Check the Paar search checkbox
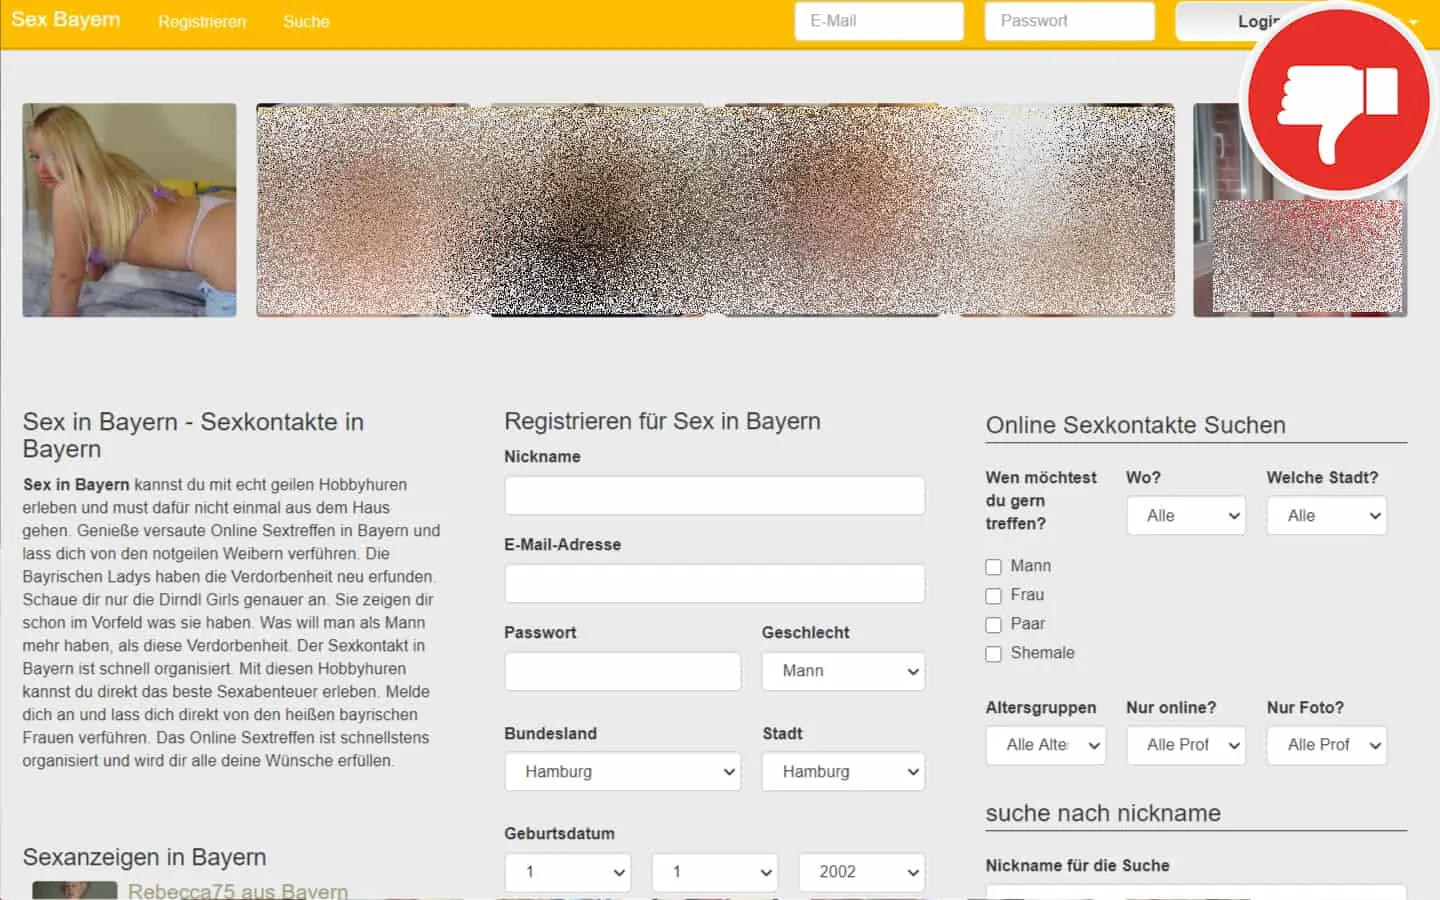 (993, 625)
